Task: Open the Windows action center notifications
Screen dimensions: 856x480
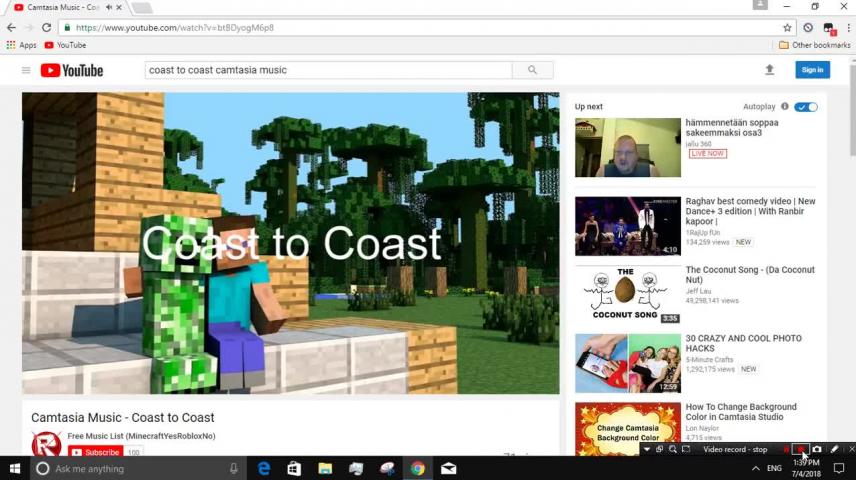Action: coord(839,469)
